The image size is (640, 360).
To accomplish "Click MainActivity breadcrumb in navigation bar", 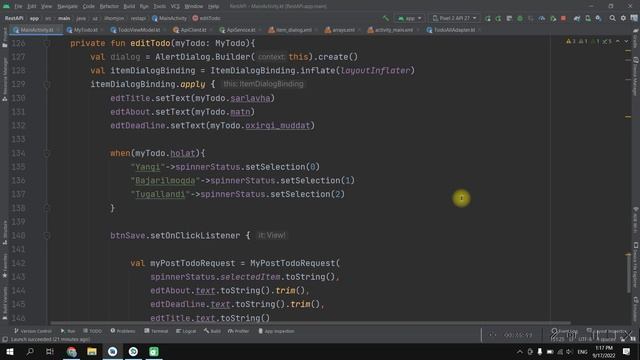I will [170, 18].
